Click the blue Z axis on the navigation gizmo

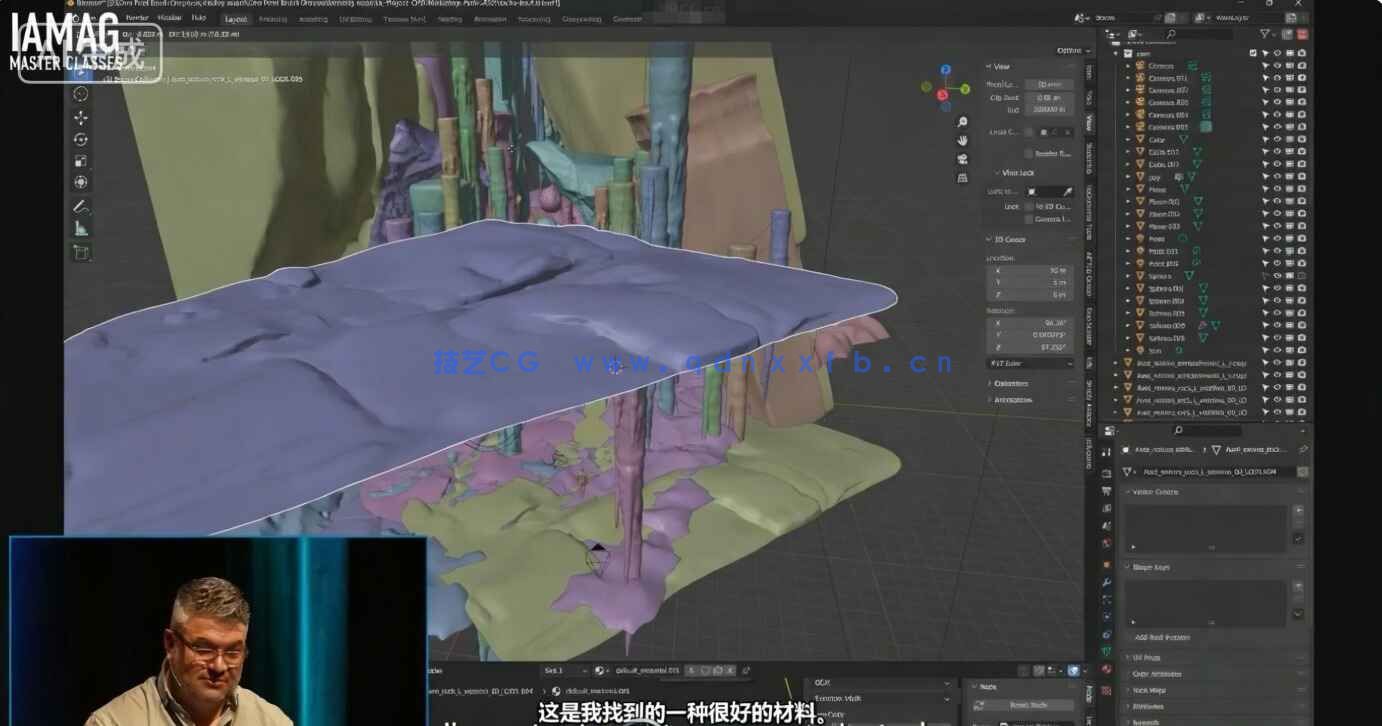click(x=946, y=71)
